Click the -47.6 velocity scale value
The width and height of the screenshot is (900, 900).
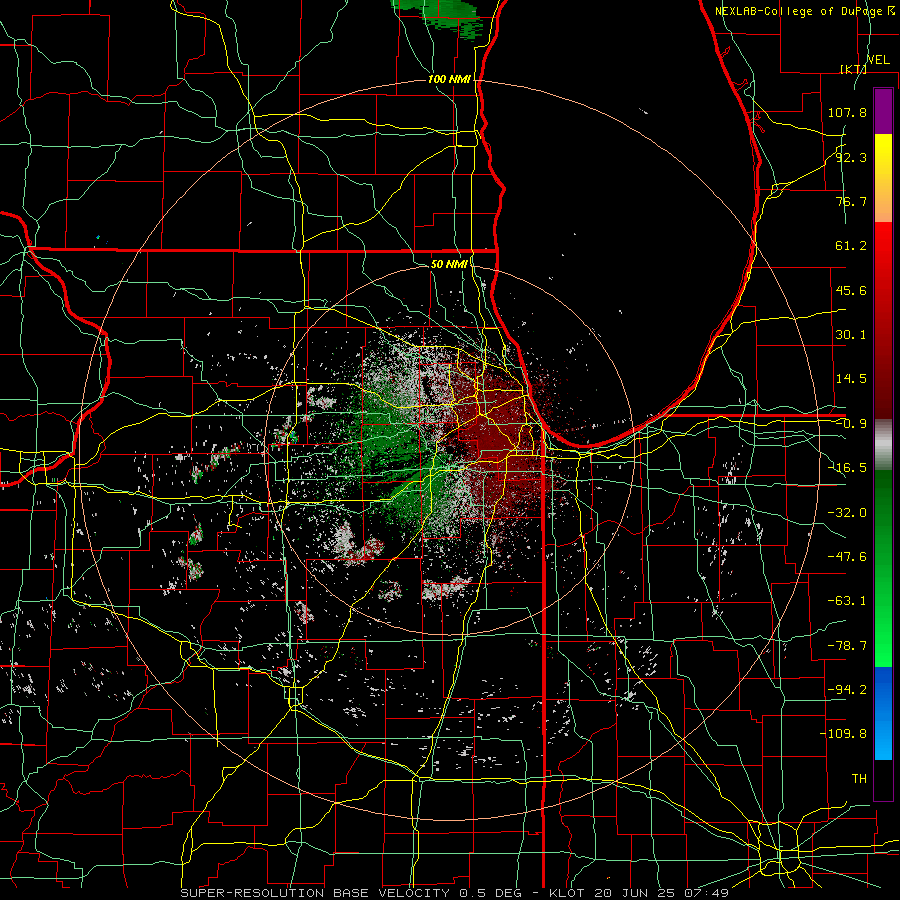click(847, 557)
